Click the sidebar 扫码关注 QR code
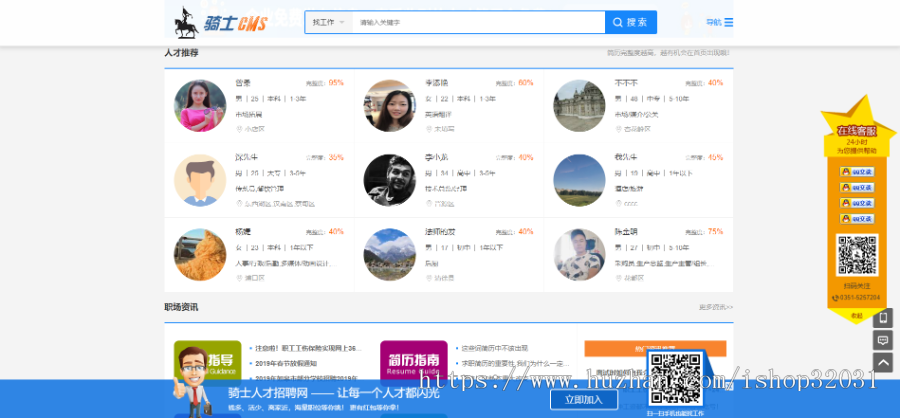Viewport: 900px width, 418px height. (x=856, y=255)
